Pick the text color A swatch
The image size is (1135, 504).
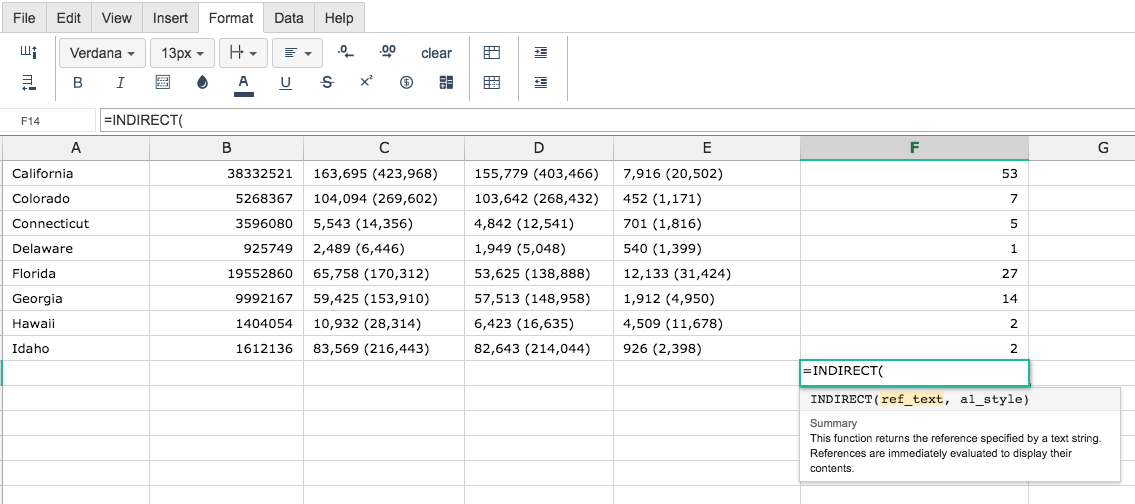243,83
